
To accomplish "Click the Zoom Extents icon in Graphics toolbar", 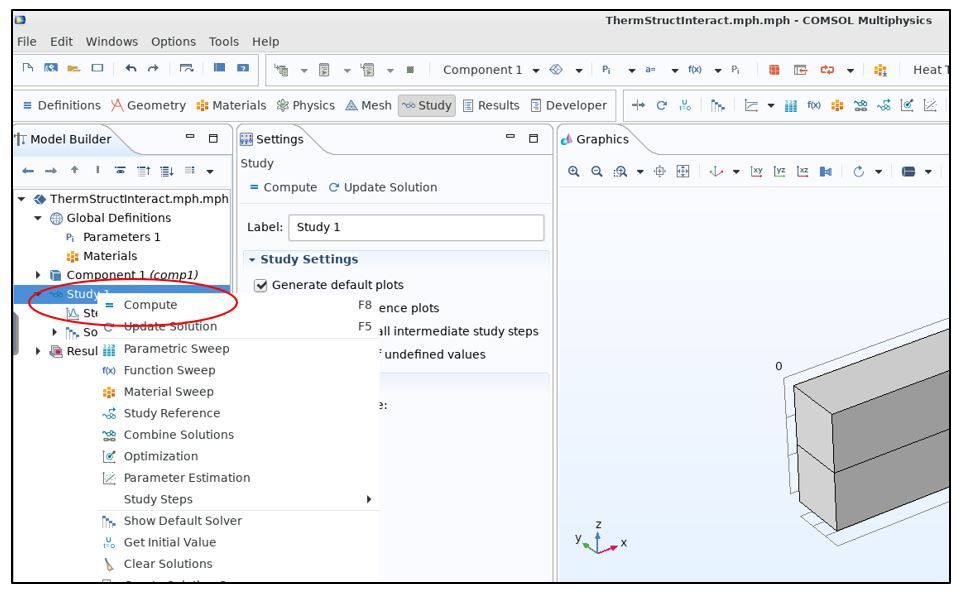I will tap(682, 172).
